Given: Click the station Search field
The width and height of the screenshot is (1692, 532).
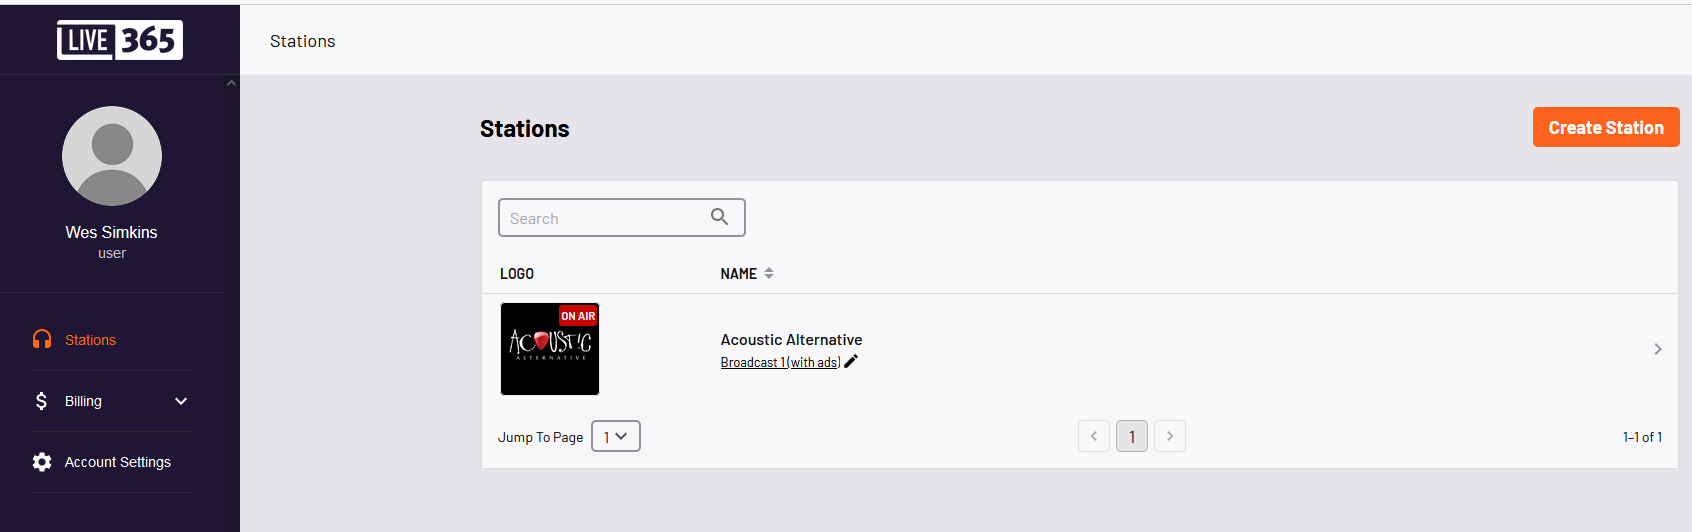Looking at the screenshot, I should [x=622, y=218].
